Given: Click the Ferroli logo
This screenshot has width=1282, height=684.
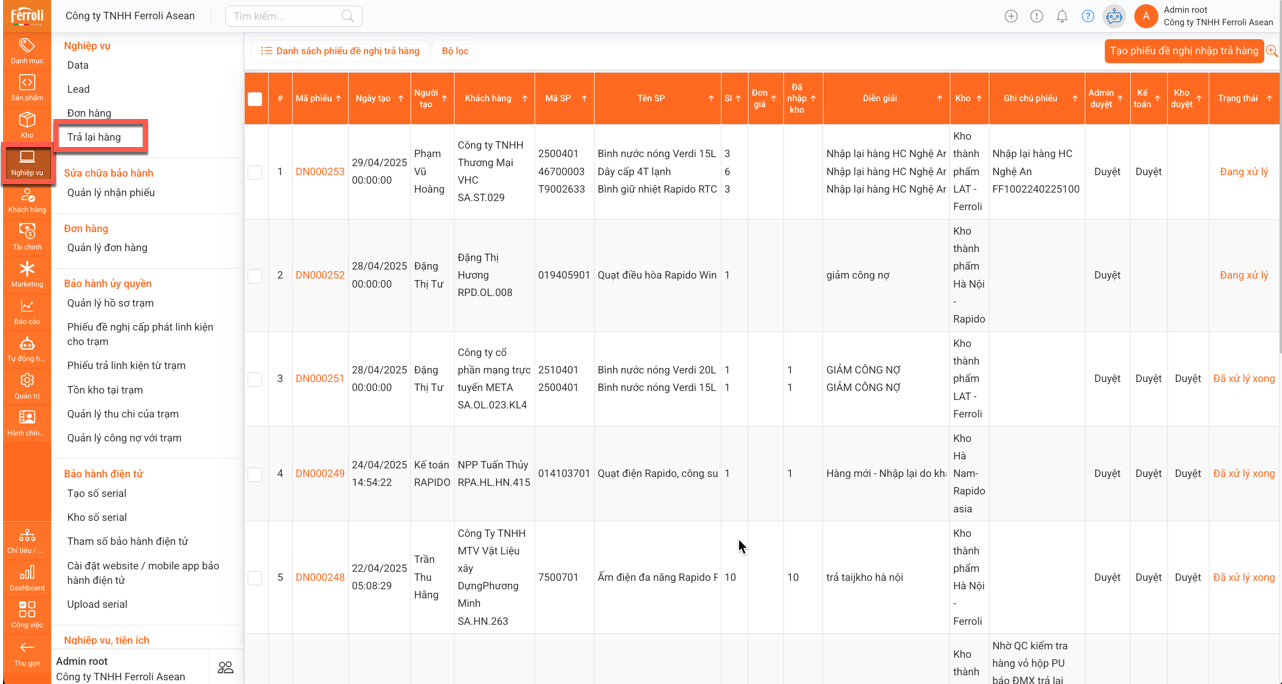Looking at the screenshot, I should point(27,15).
